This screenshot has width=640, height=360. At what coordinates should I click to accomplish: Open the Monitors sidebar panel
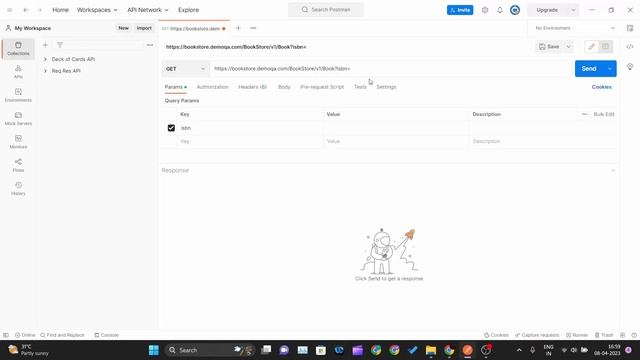[x=18, y=142]
